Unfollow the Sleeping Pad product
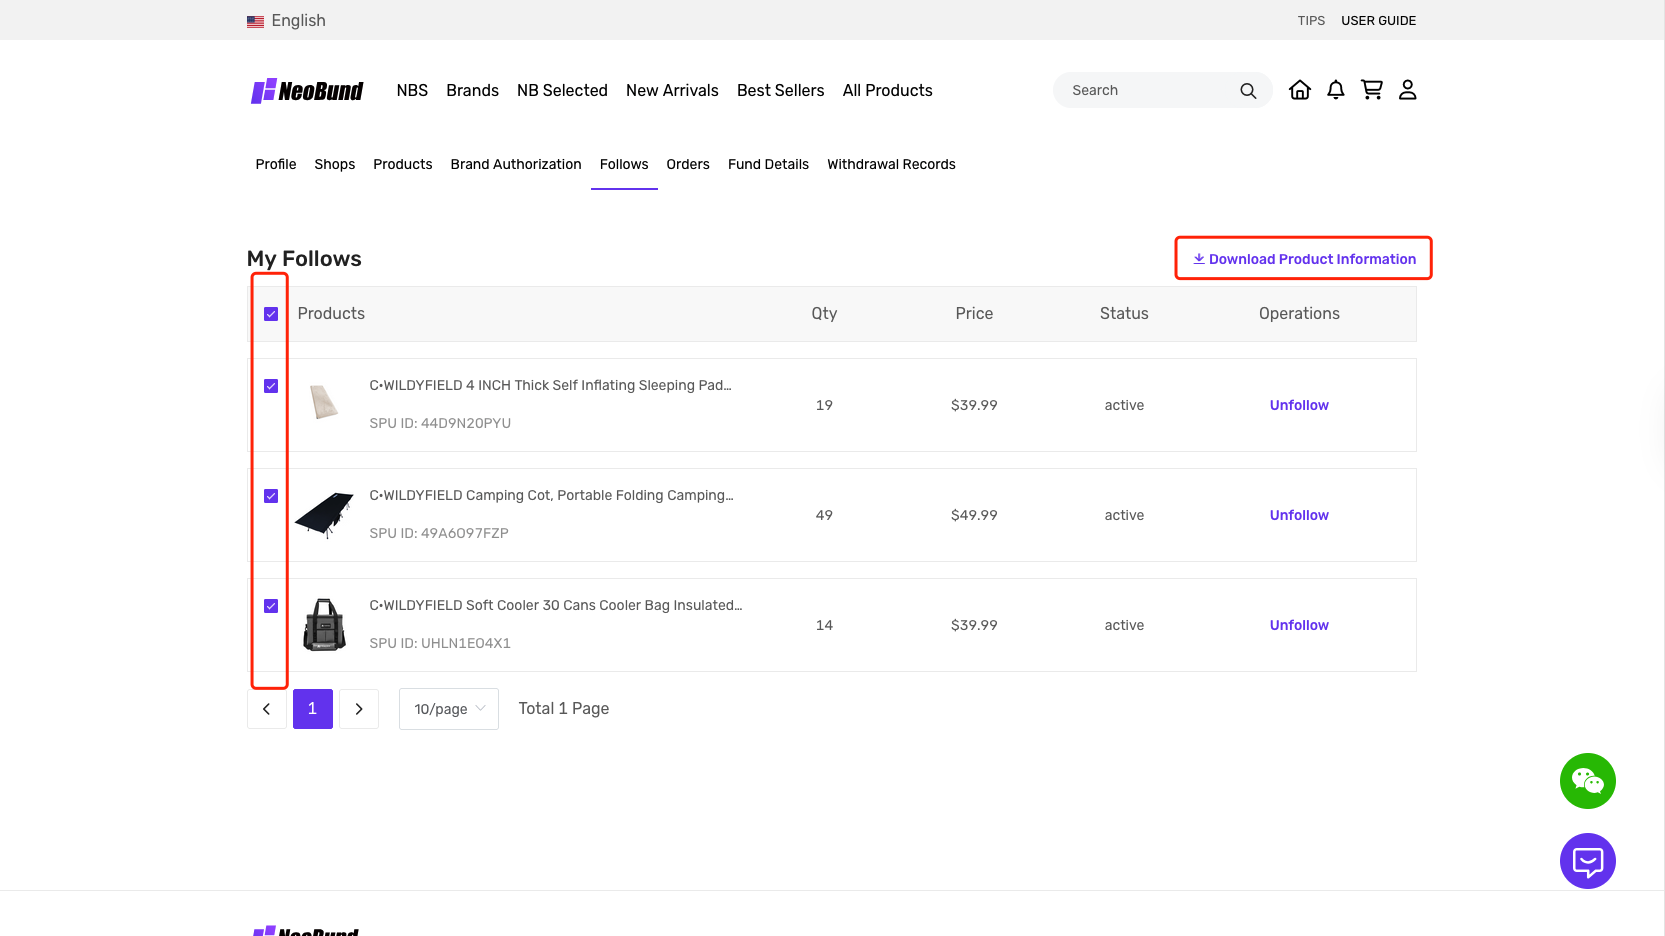The width and height of the screenshot is (1665, 936). point(1299,405)
